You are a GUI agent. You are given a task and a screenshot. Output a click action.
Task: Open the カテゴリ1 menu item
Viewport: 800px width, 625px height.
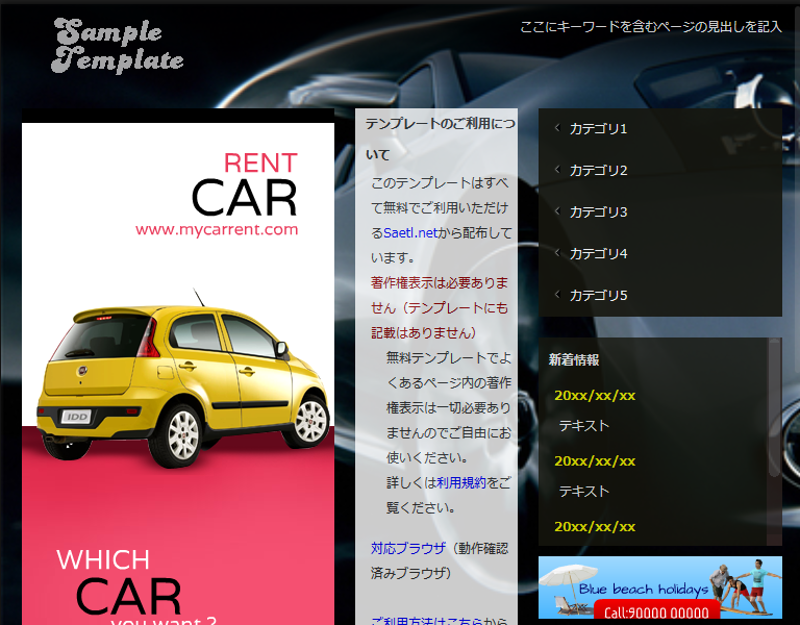click(598, 129)
